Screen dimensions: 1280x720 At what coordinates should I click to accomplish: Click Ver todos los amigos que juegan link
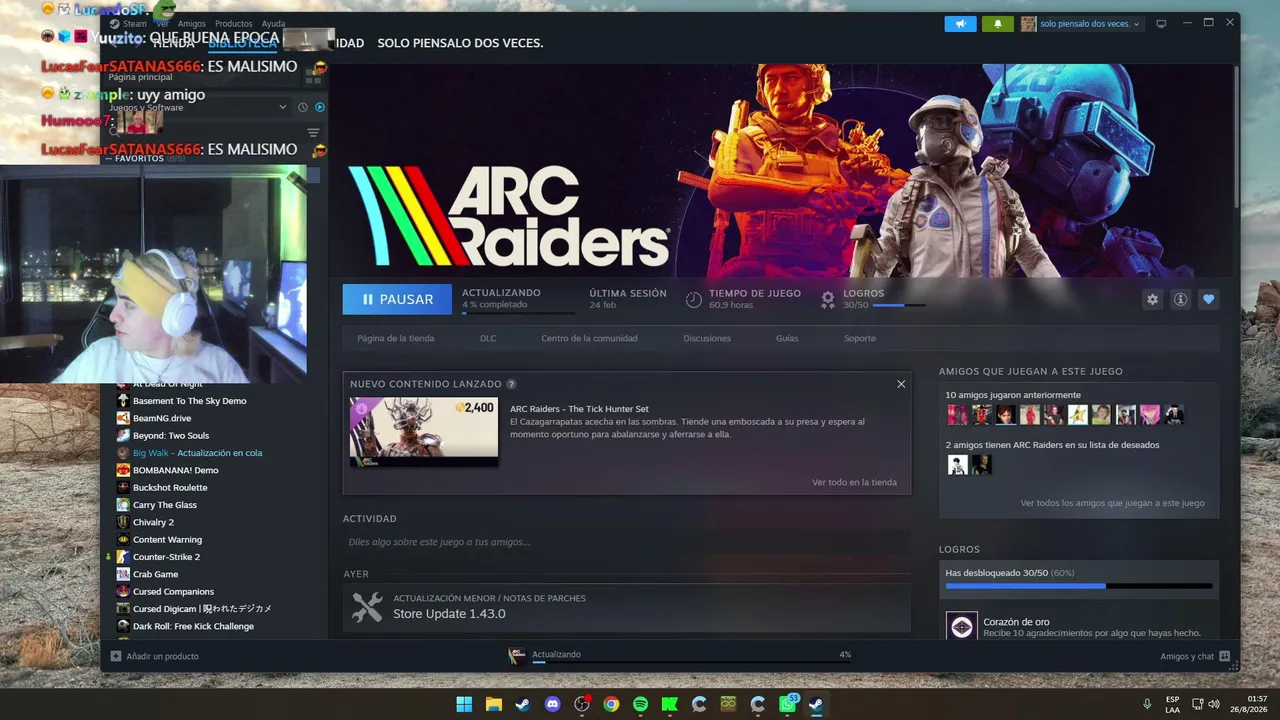coord(1113,503)
